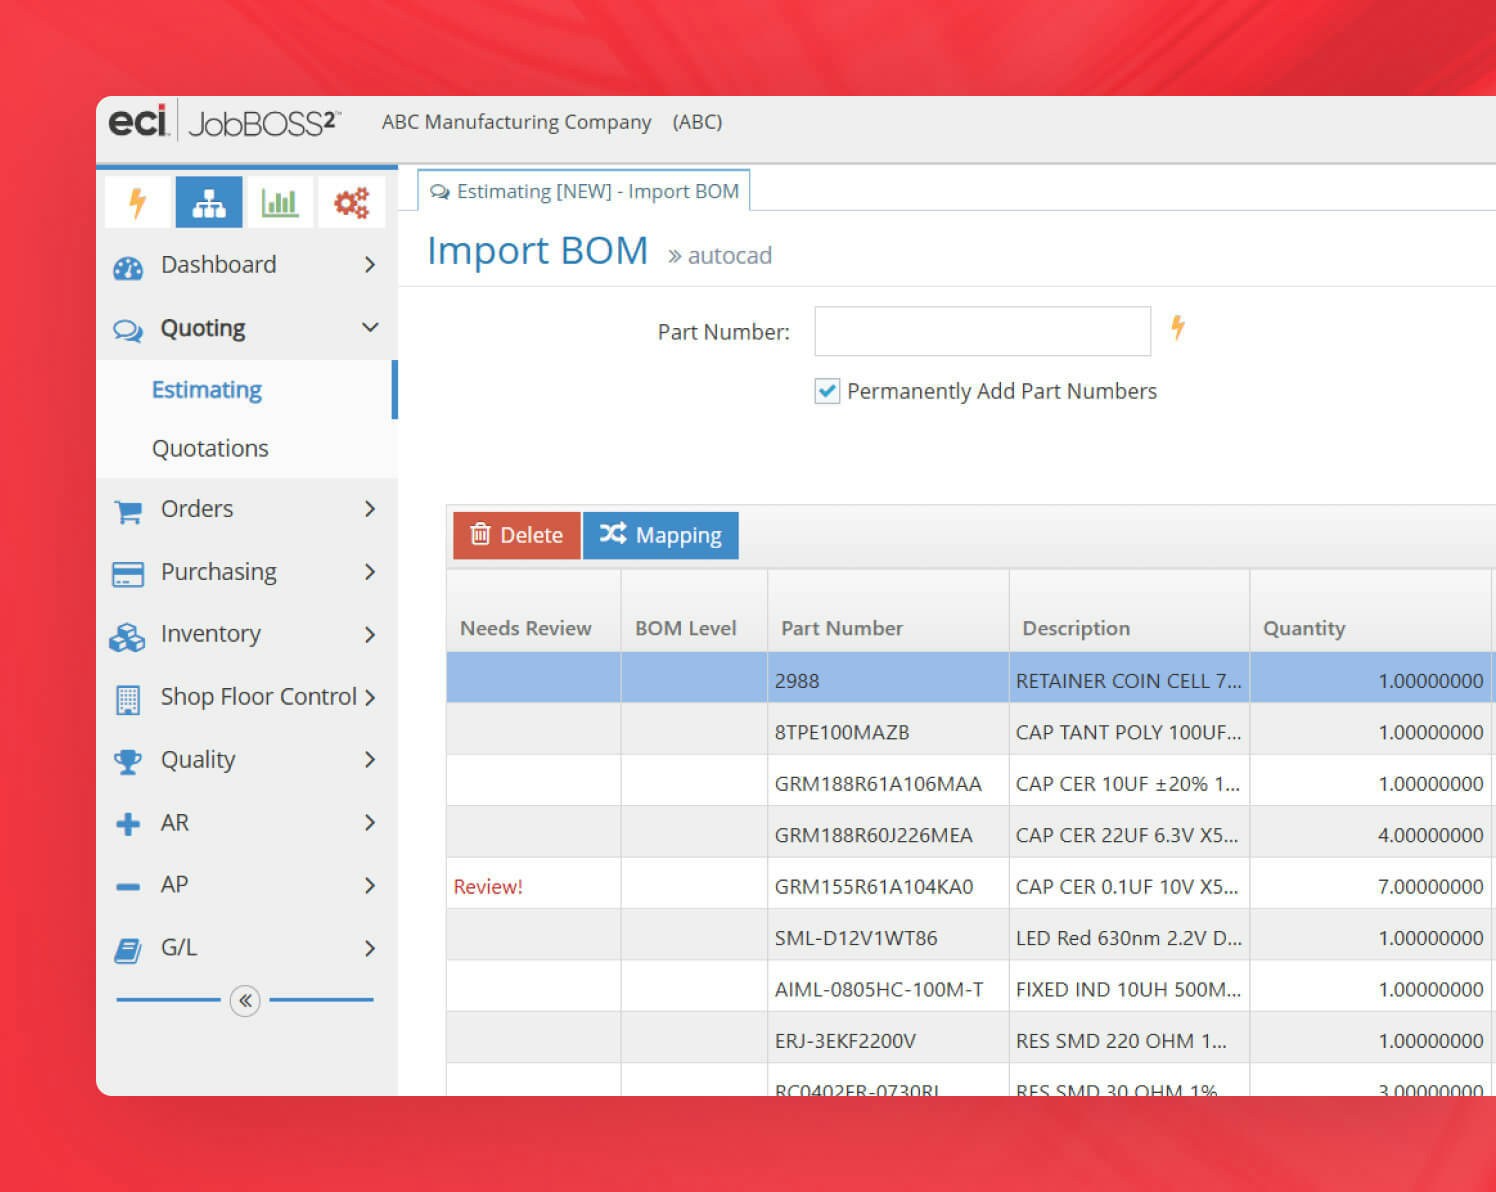Click into the Part Number input field
The image size is (1496, 1192).
click(983, 331)
